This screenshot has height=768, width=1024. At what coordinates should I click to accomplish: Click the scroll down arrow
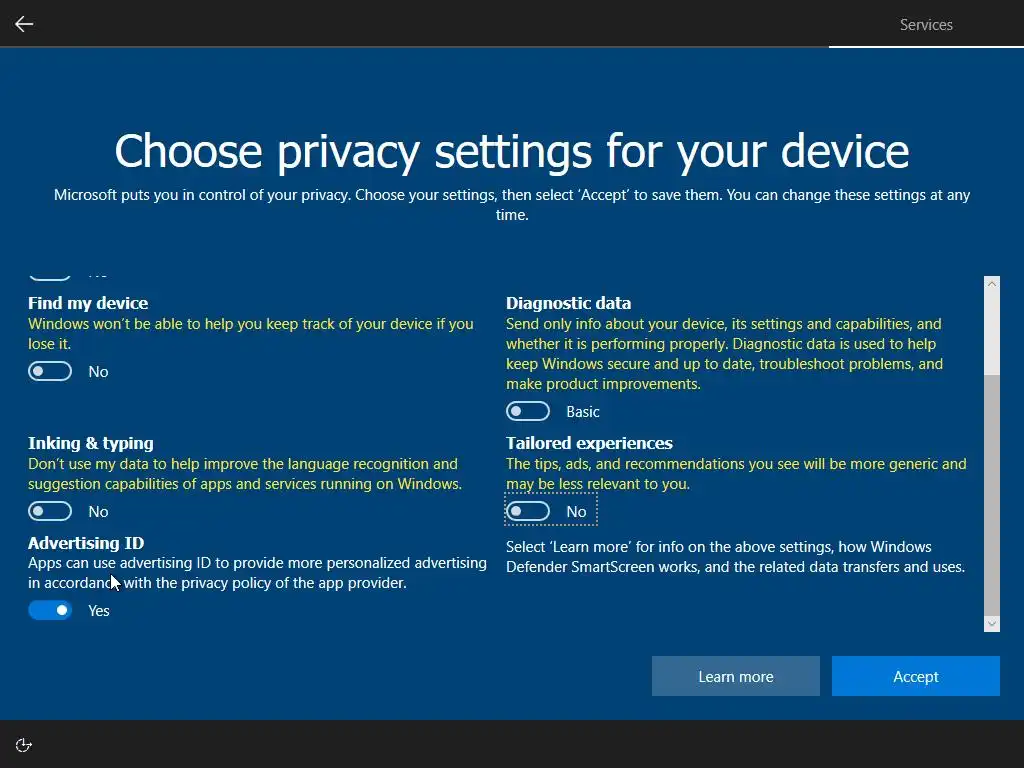pos(991,623)
